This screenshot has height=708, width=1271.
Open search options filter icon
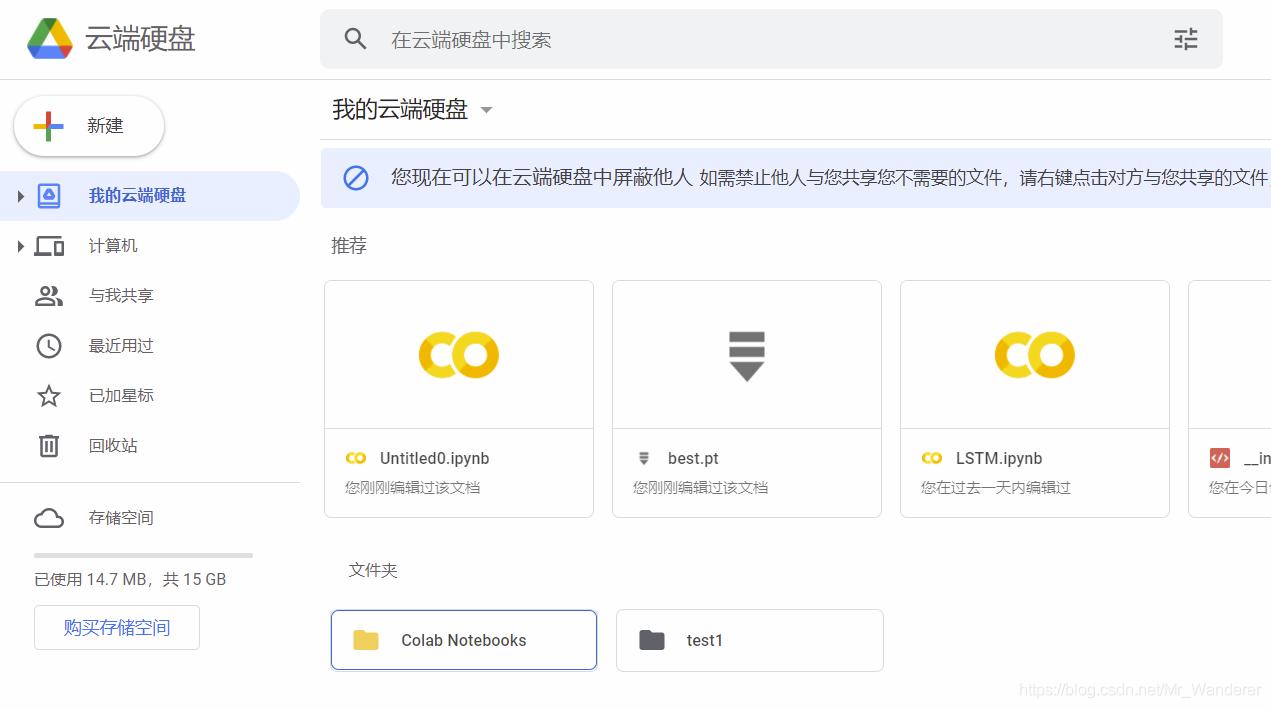click(1186, 39)
